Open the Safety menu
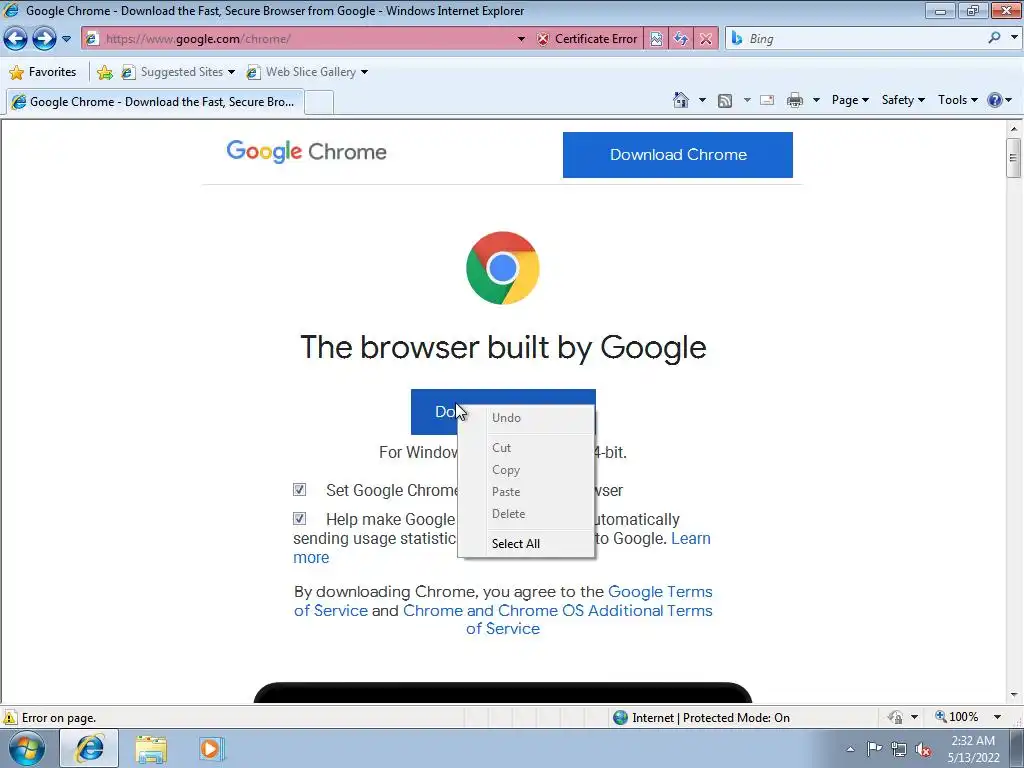 [903, 100]
